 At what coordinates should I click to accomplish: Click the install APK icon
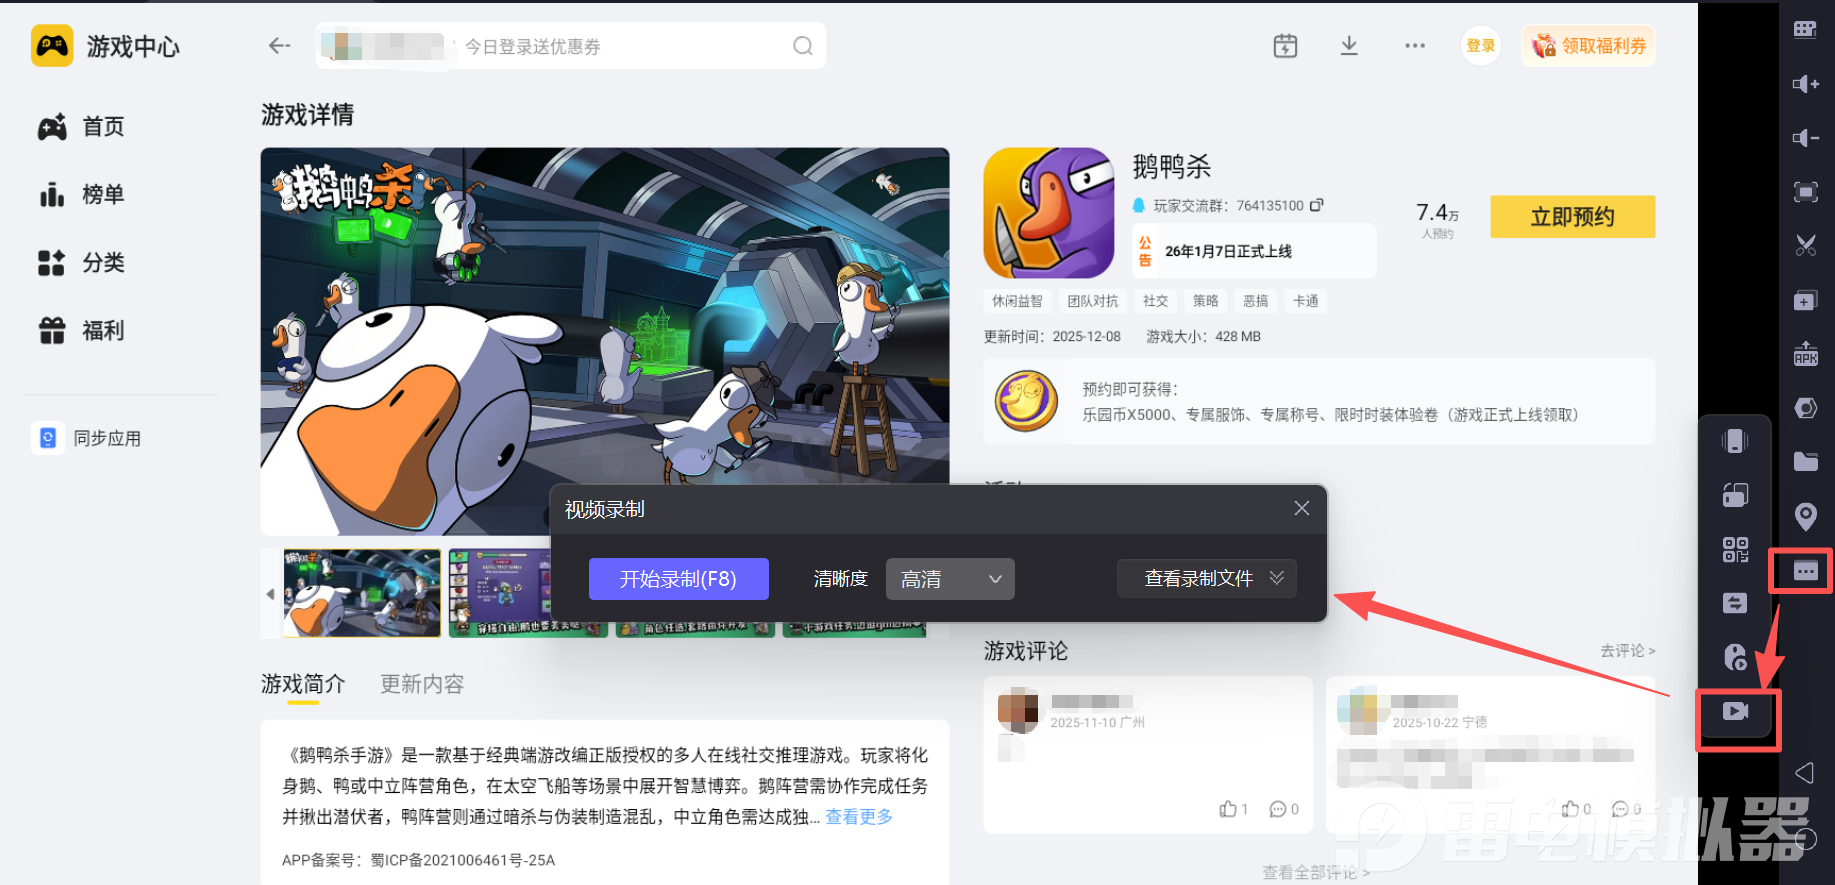point(1805,354)
